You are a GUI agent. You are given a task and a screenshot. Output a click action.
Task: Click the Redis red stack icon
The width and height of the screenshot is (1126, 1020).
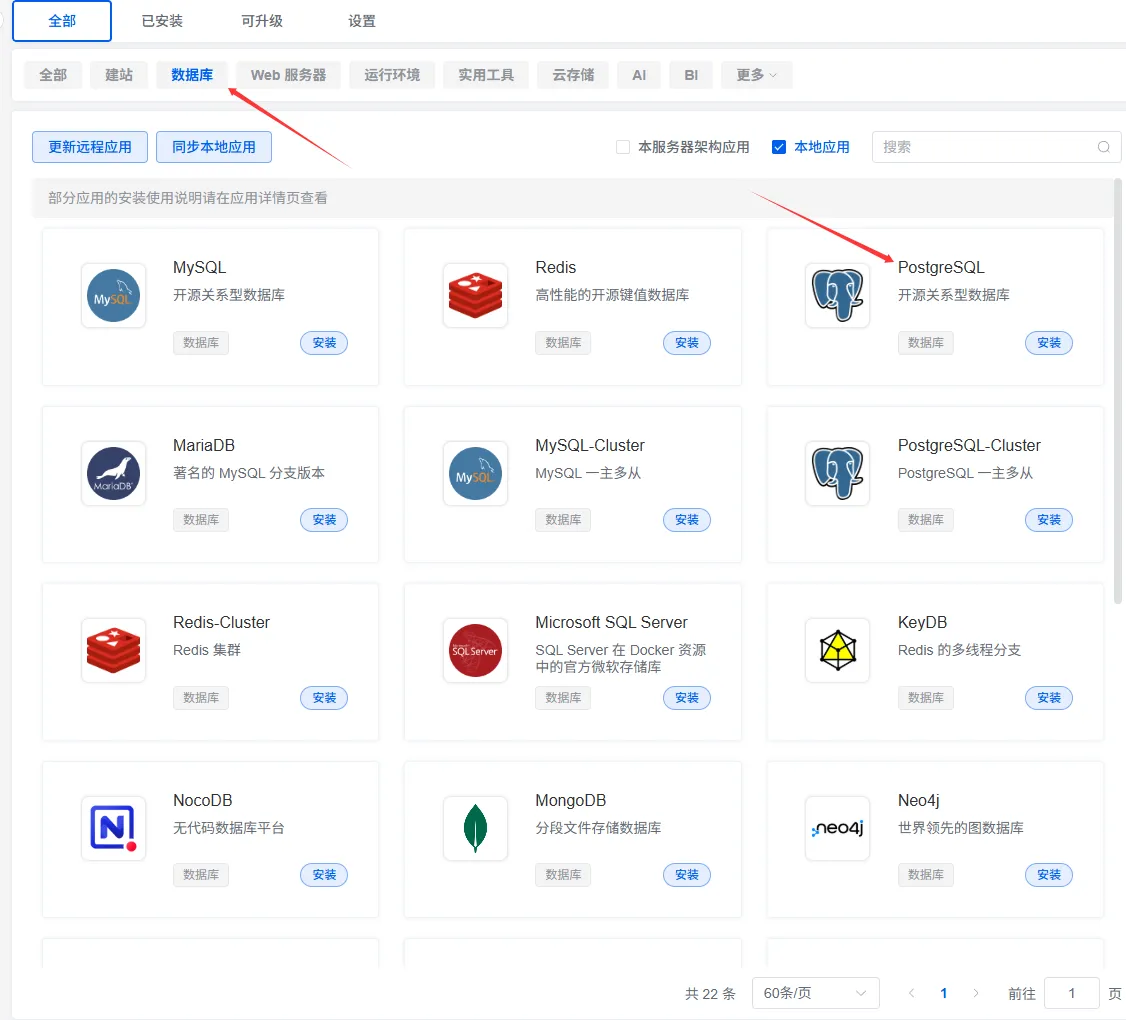[475, 295]
